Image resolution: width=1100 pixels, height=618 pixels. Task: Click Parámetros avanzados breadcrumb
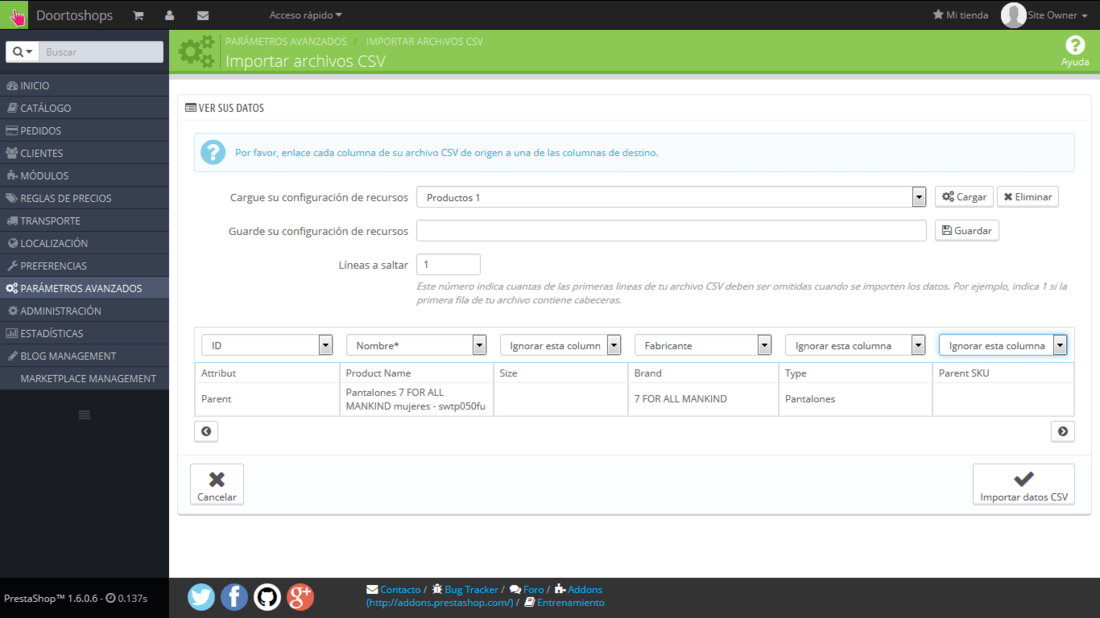286,41
